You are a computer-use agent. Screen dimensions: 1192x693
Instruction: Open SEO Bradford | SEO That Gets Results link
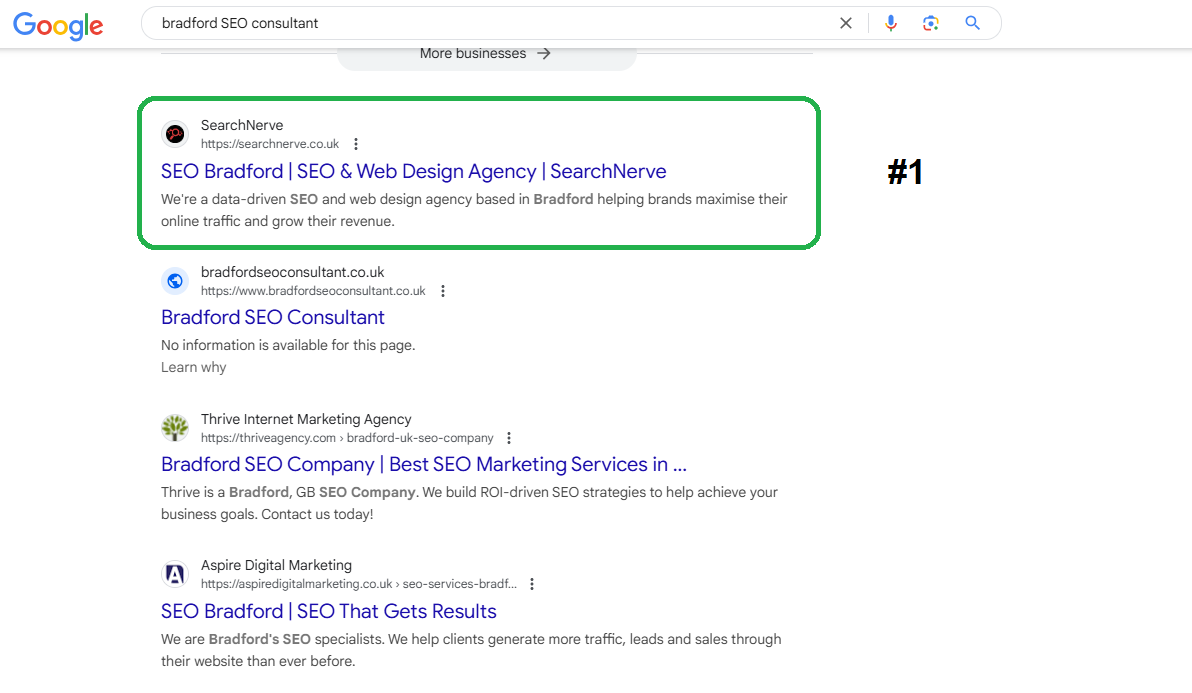(x=328, y=611)
